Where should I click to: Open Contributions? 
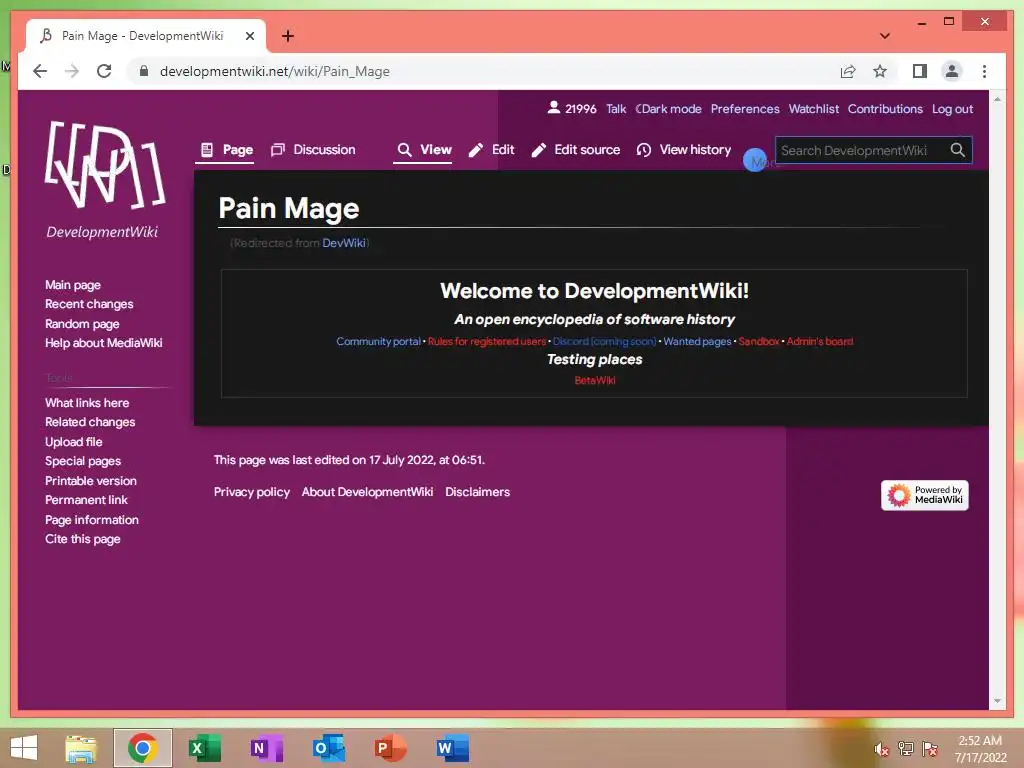point(885,108)
